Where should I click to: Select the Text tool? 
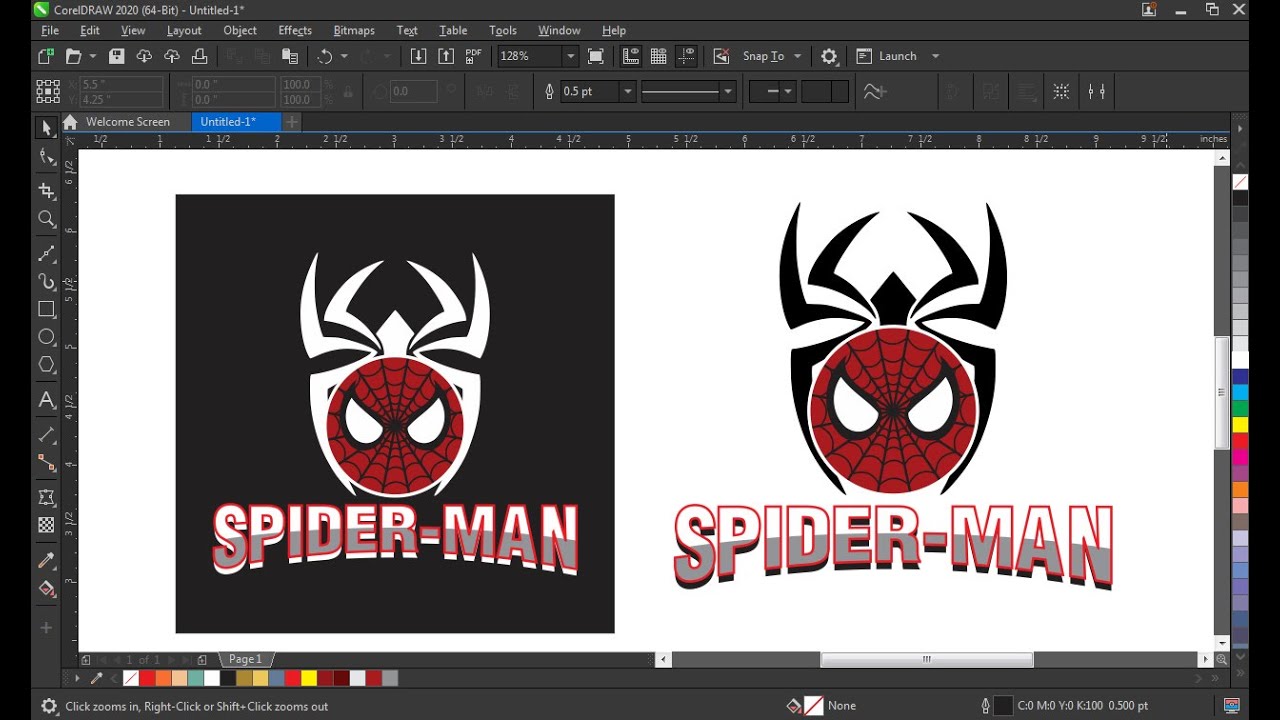coord(46,400)
